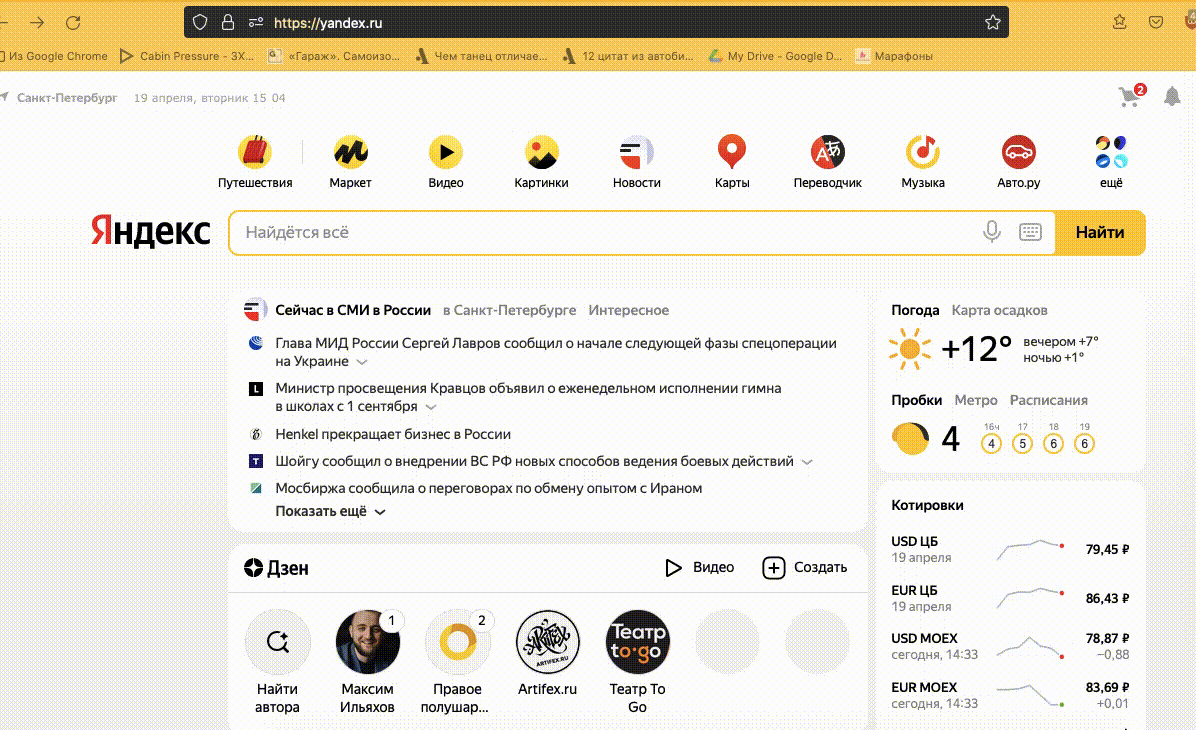This screenshot has height=730, width=1196.
Task: Click the notifications bell icon
Action: (1170, 97)
